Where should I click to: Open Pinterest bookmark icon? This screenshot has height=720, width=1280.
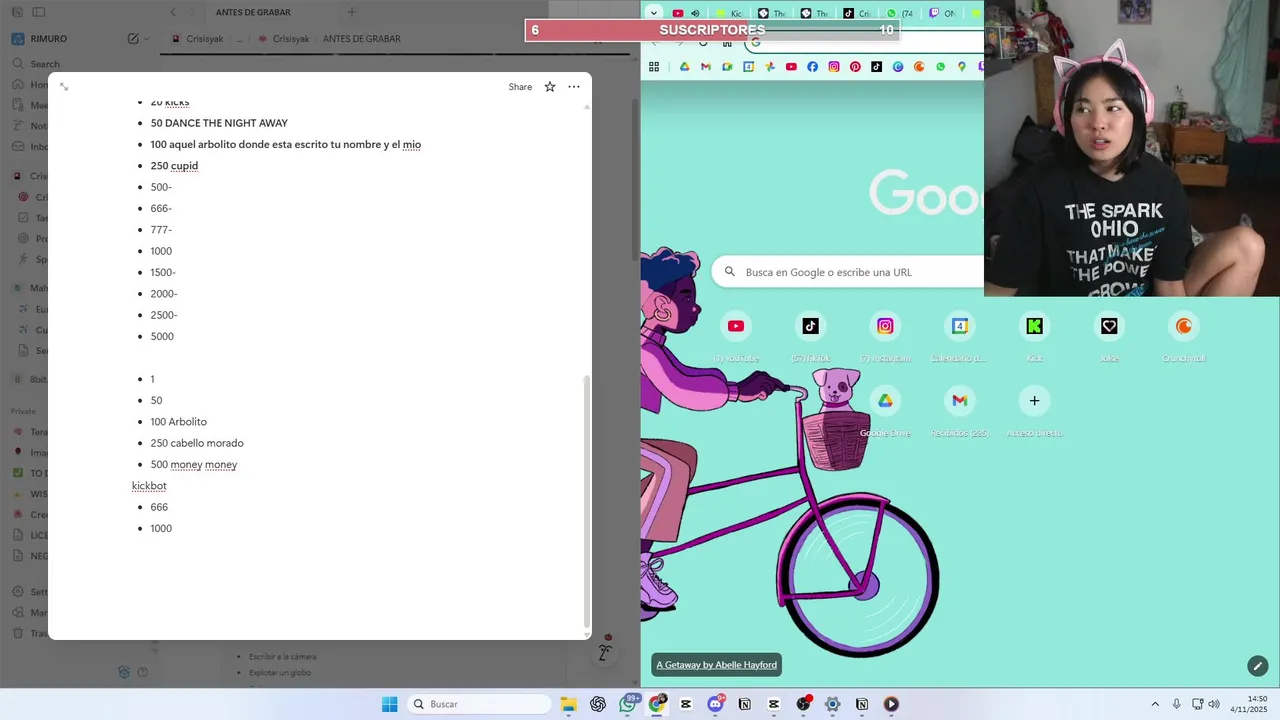point(855,67)
